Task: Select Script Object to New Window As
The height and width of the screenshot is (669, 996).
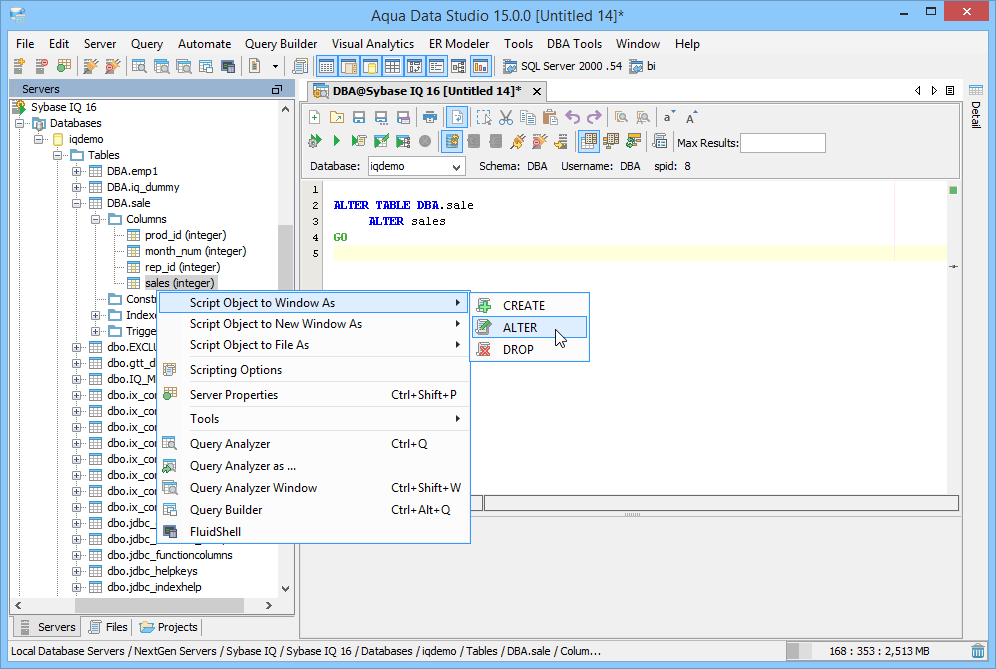Action: click(313, 324)
